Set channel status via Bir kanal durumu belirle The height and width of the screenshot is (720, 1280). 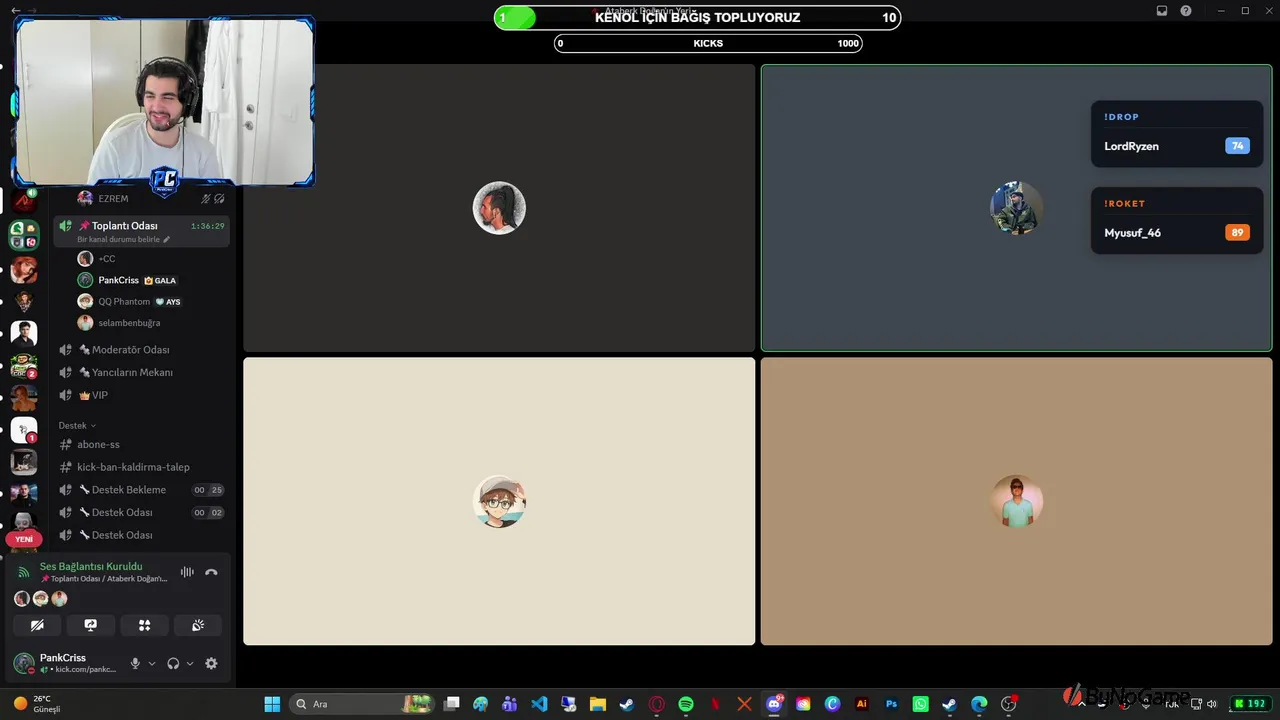coord(118,240)
